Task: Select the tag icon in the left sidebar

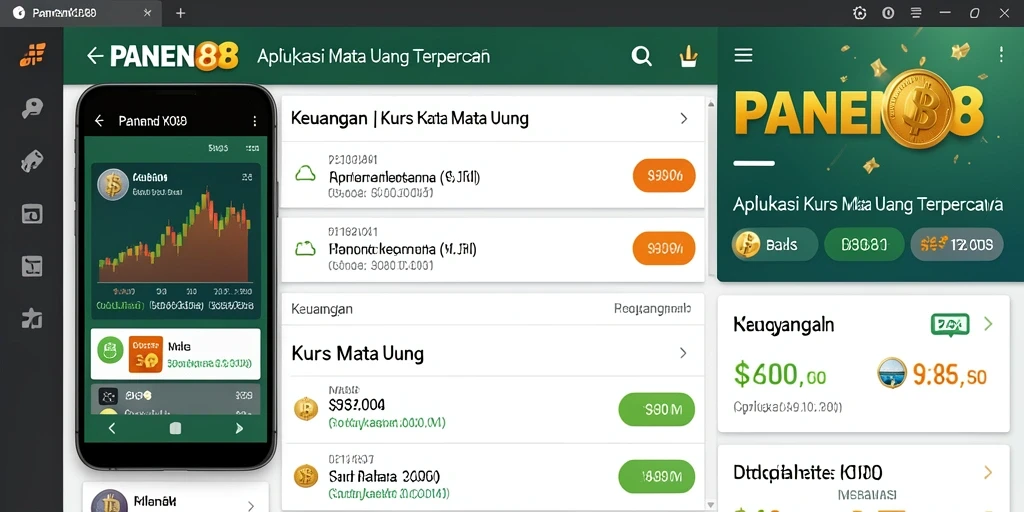Action: (32, 161)
